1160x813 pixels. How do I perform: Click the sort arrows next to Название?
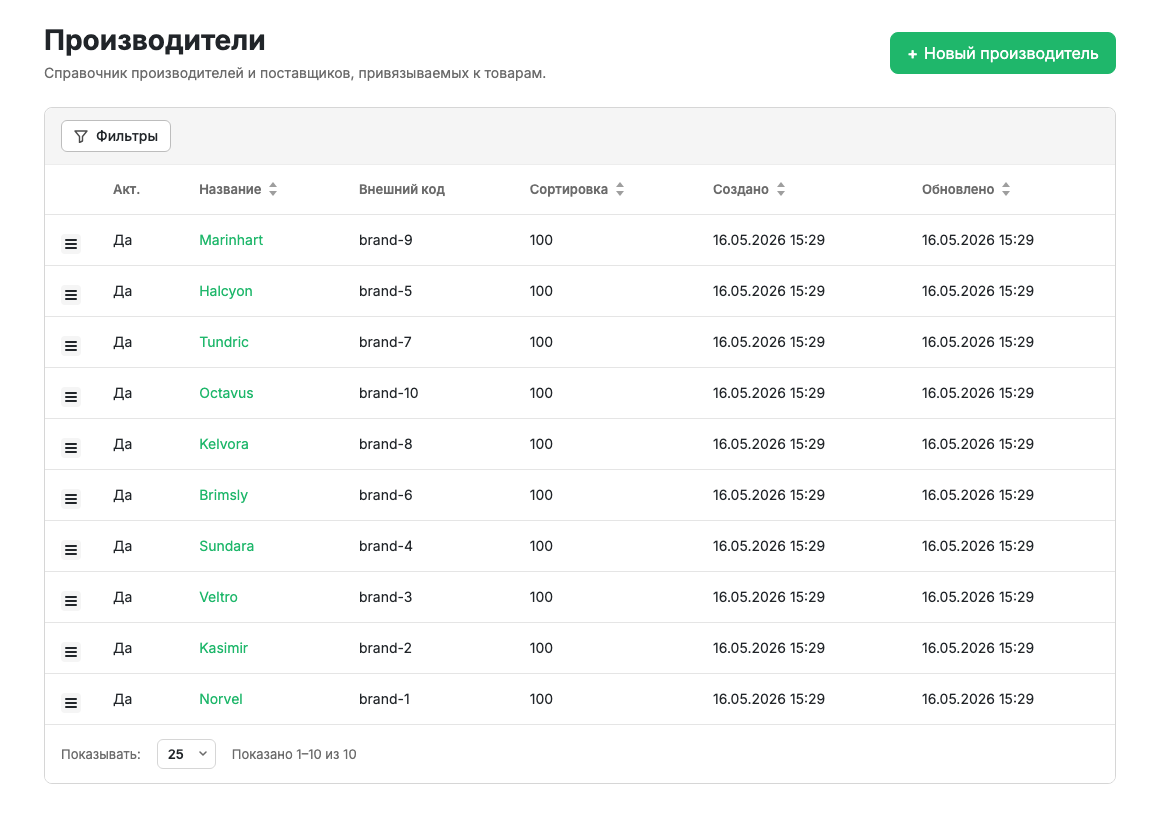[x=273, y=189]
